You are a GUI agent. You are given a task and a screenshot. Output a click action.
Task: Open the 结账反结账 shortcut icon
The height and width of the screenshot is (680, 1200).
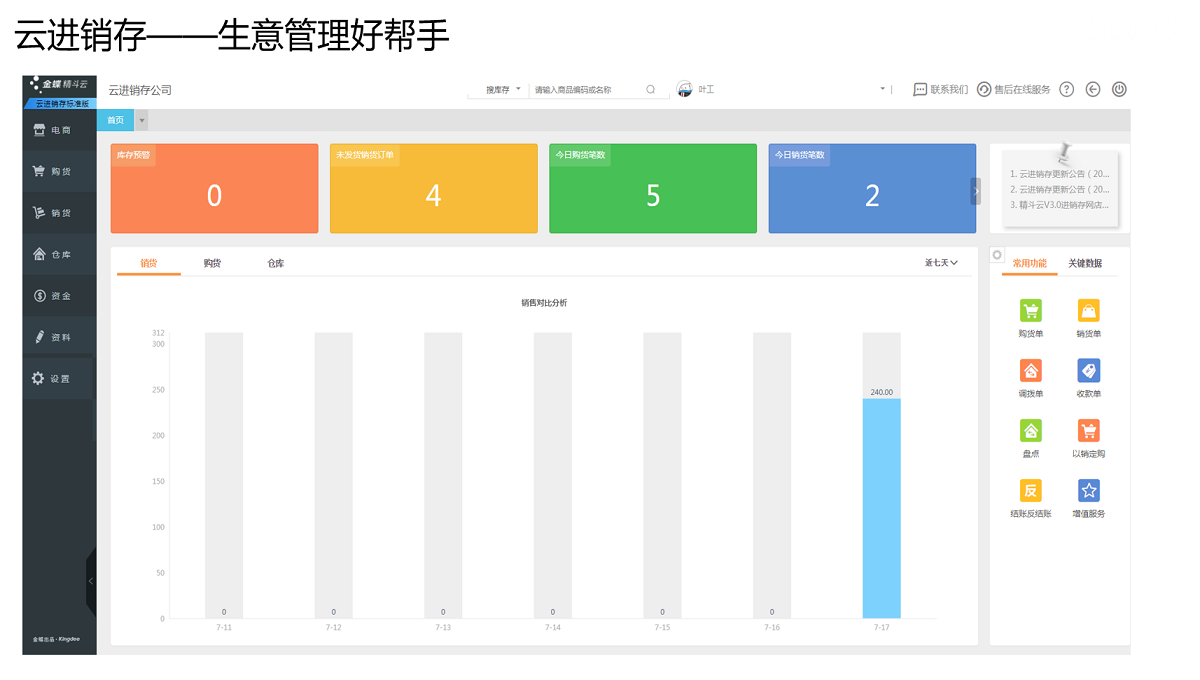click(1030, 491)
